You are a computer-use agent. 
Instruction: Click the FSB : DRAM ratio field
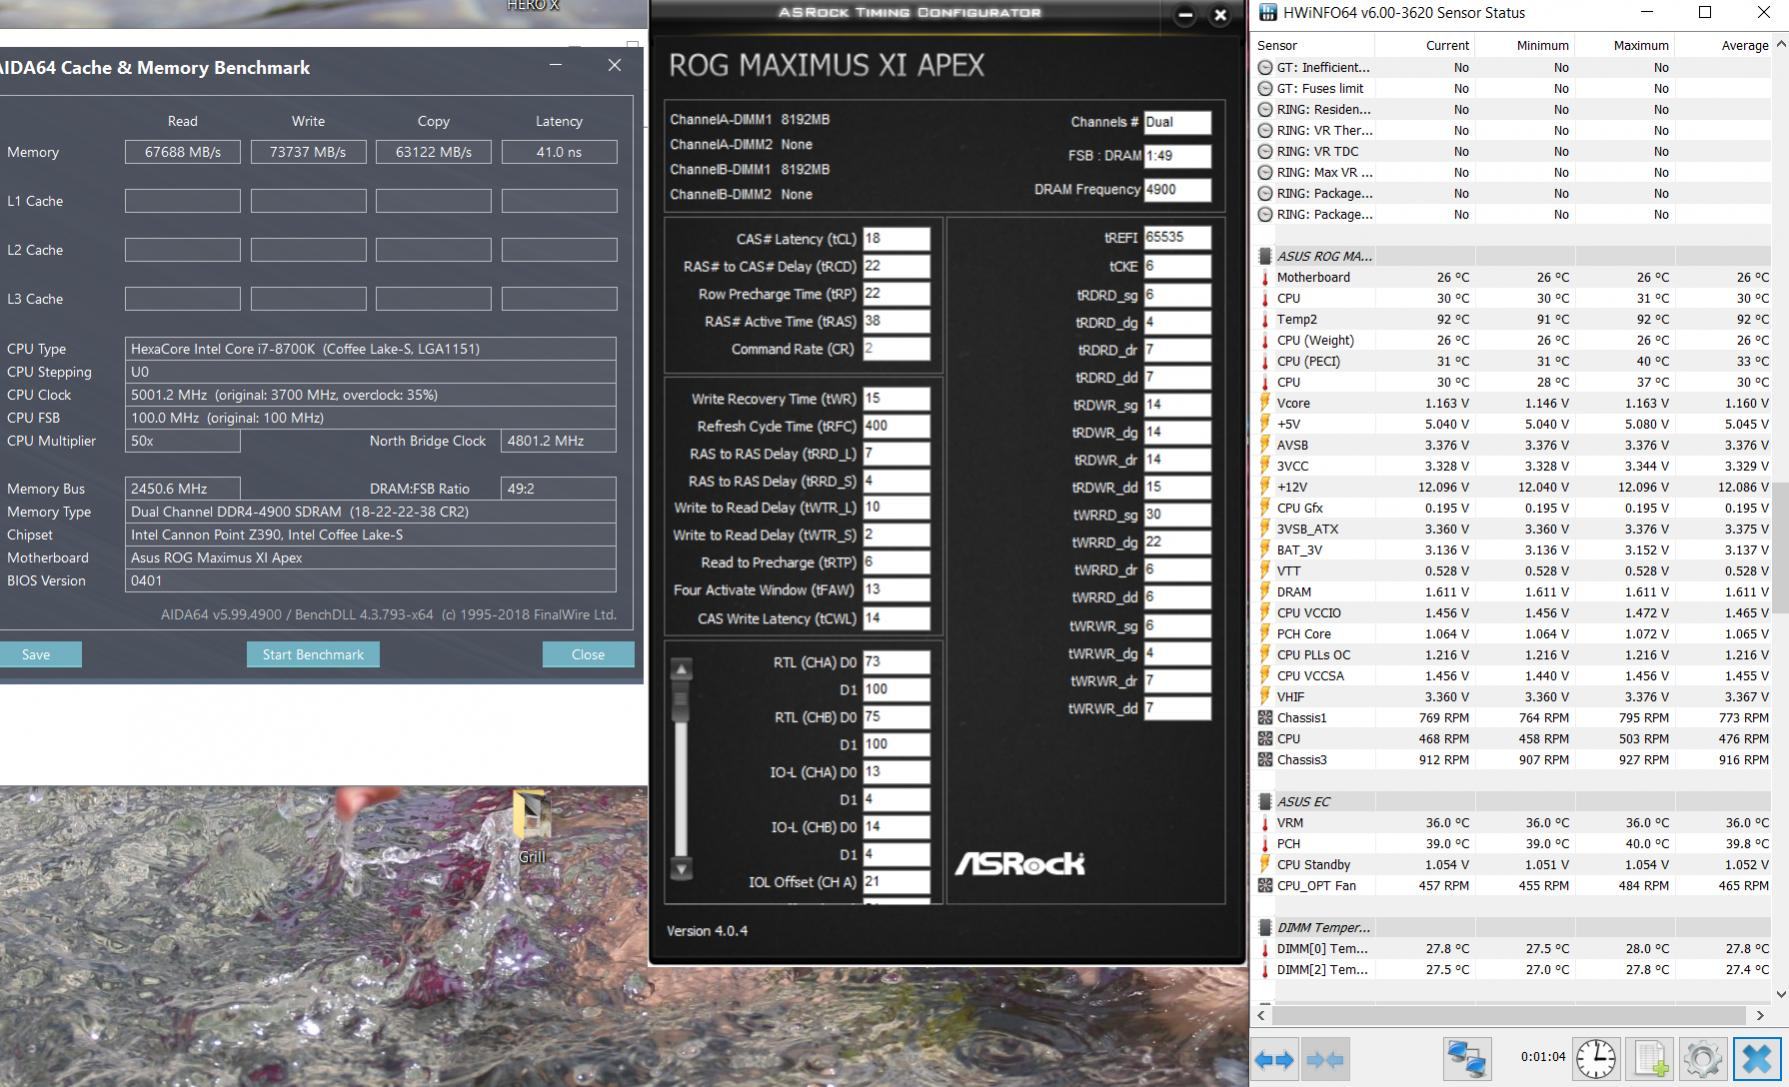[1177, 156]
